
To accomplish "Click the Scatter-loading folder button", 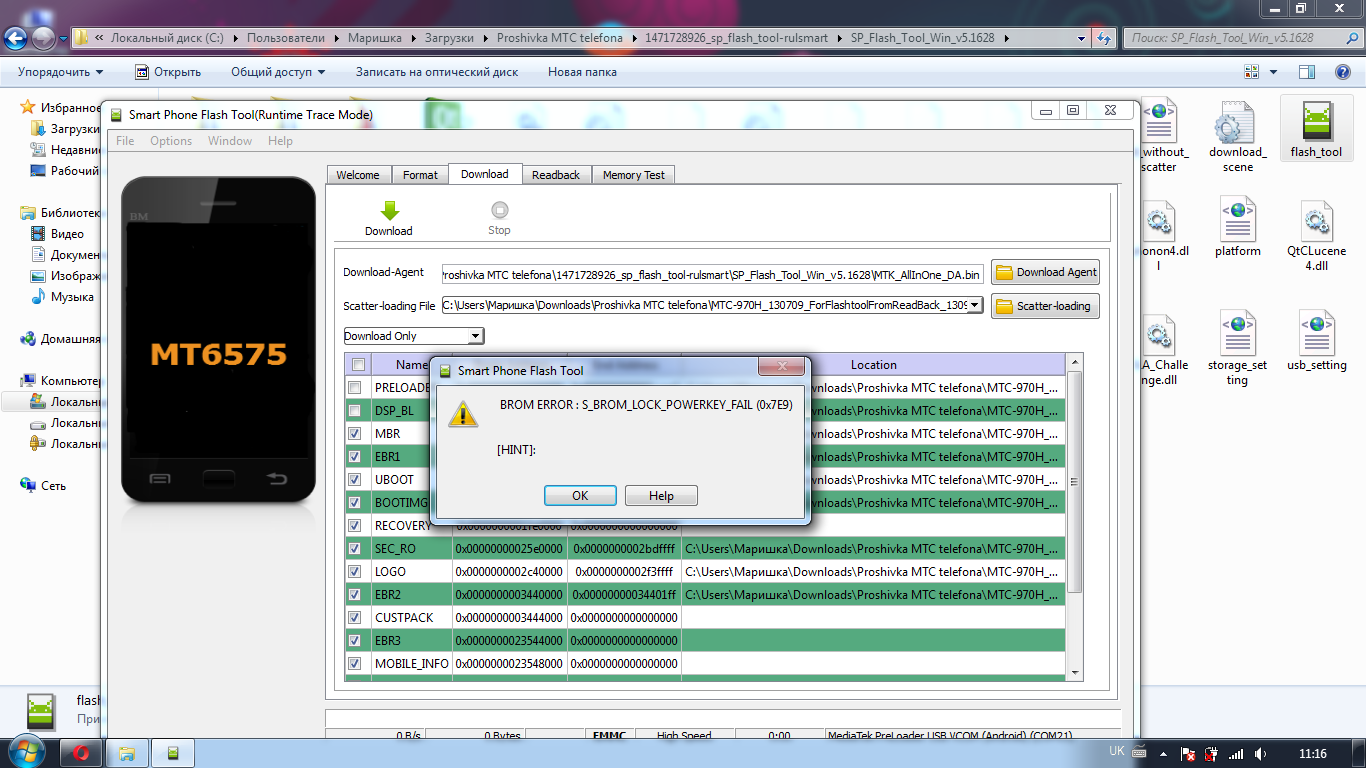I will coord(1045,306).
